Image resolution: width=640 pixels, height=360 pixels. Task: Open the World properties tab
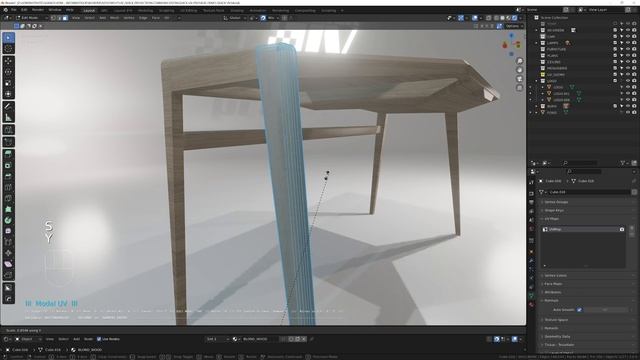[531, 229]
